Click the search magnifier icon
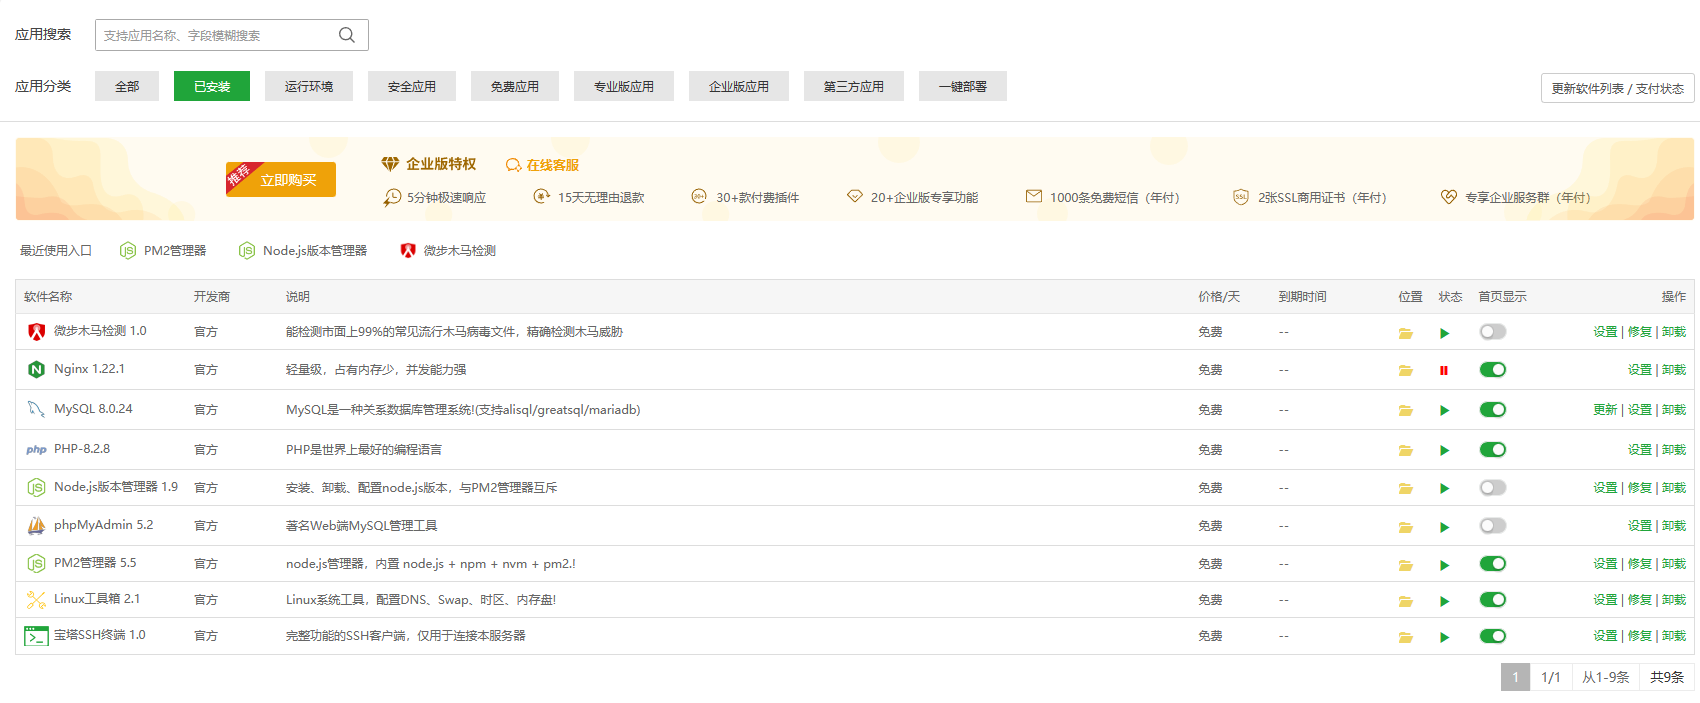The image size is (1700, 703). (x=347, y=35)
